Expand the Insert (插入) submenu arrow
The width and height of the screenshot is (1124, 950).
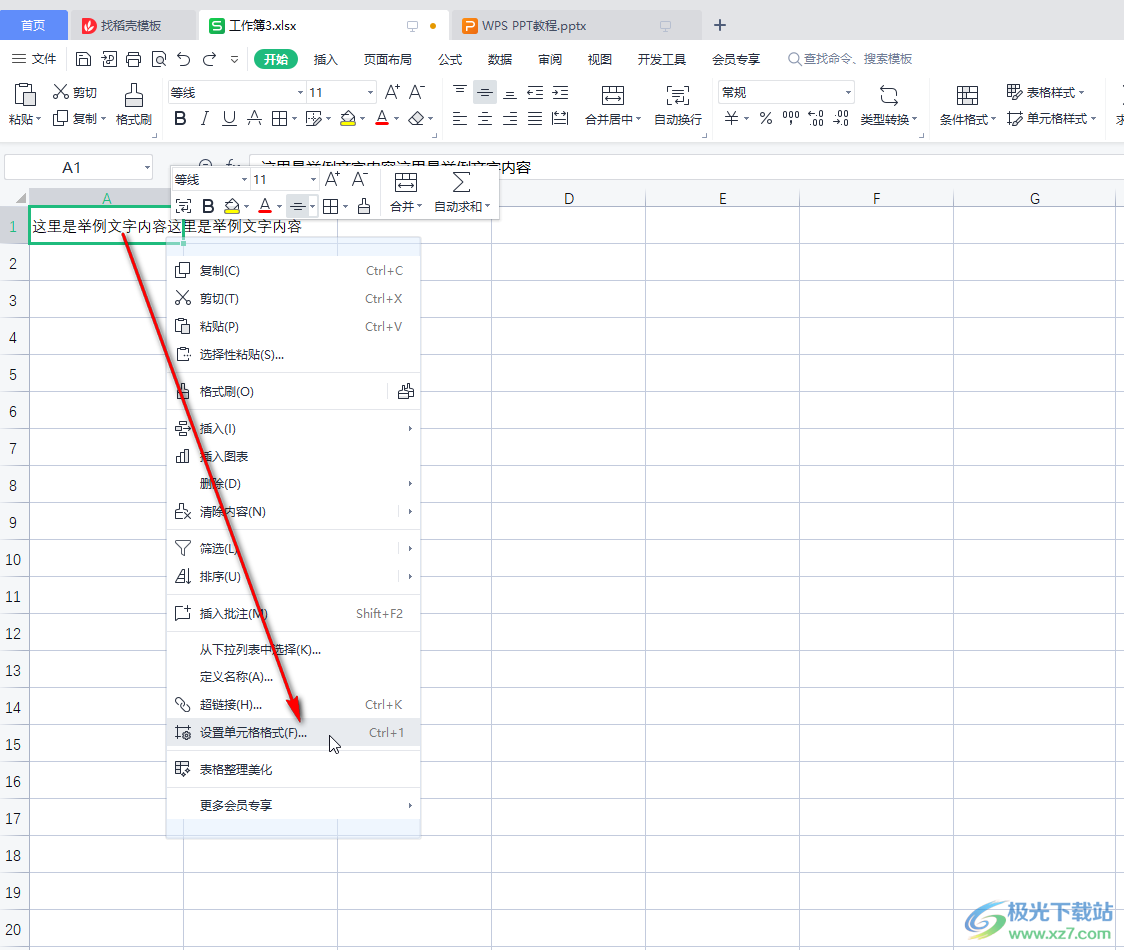(x=410, y=429)
